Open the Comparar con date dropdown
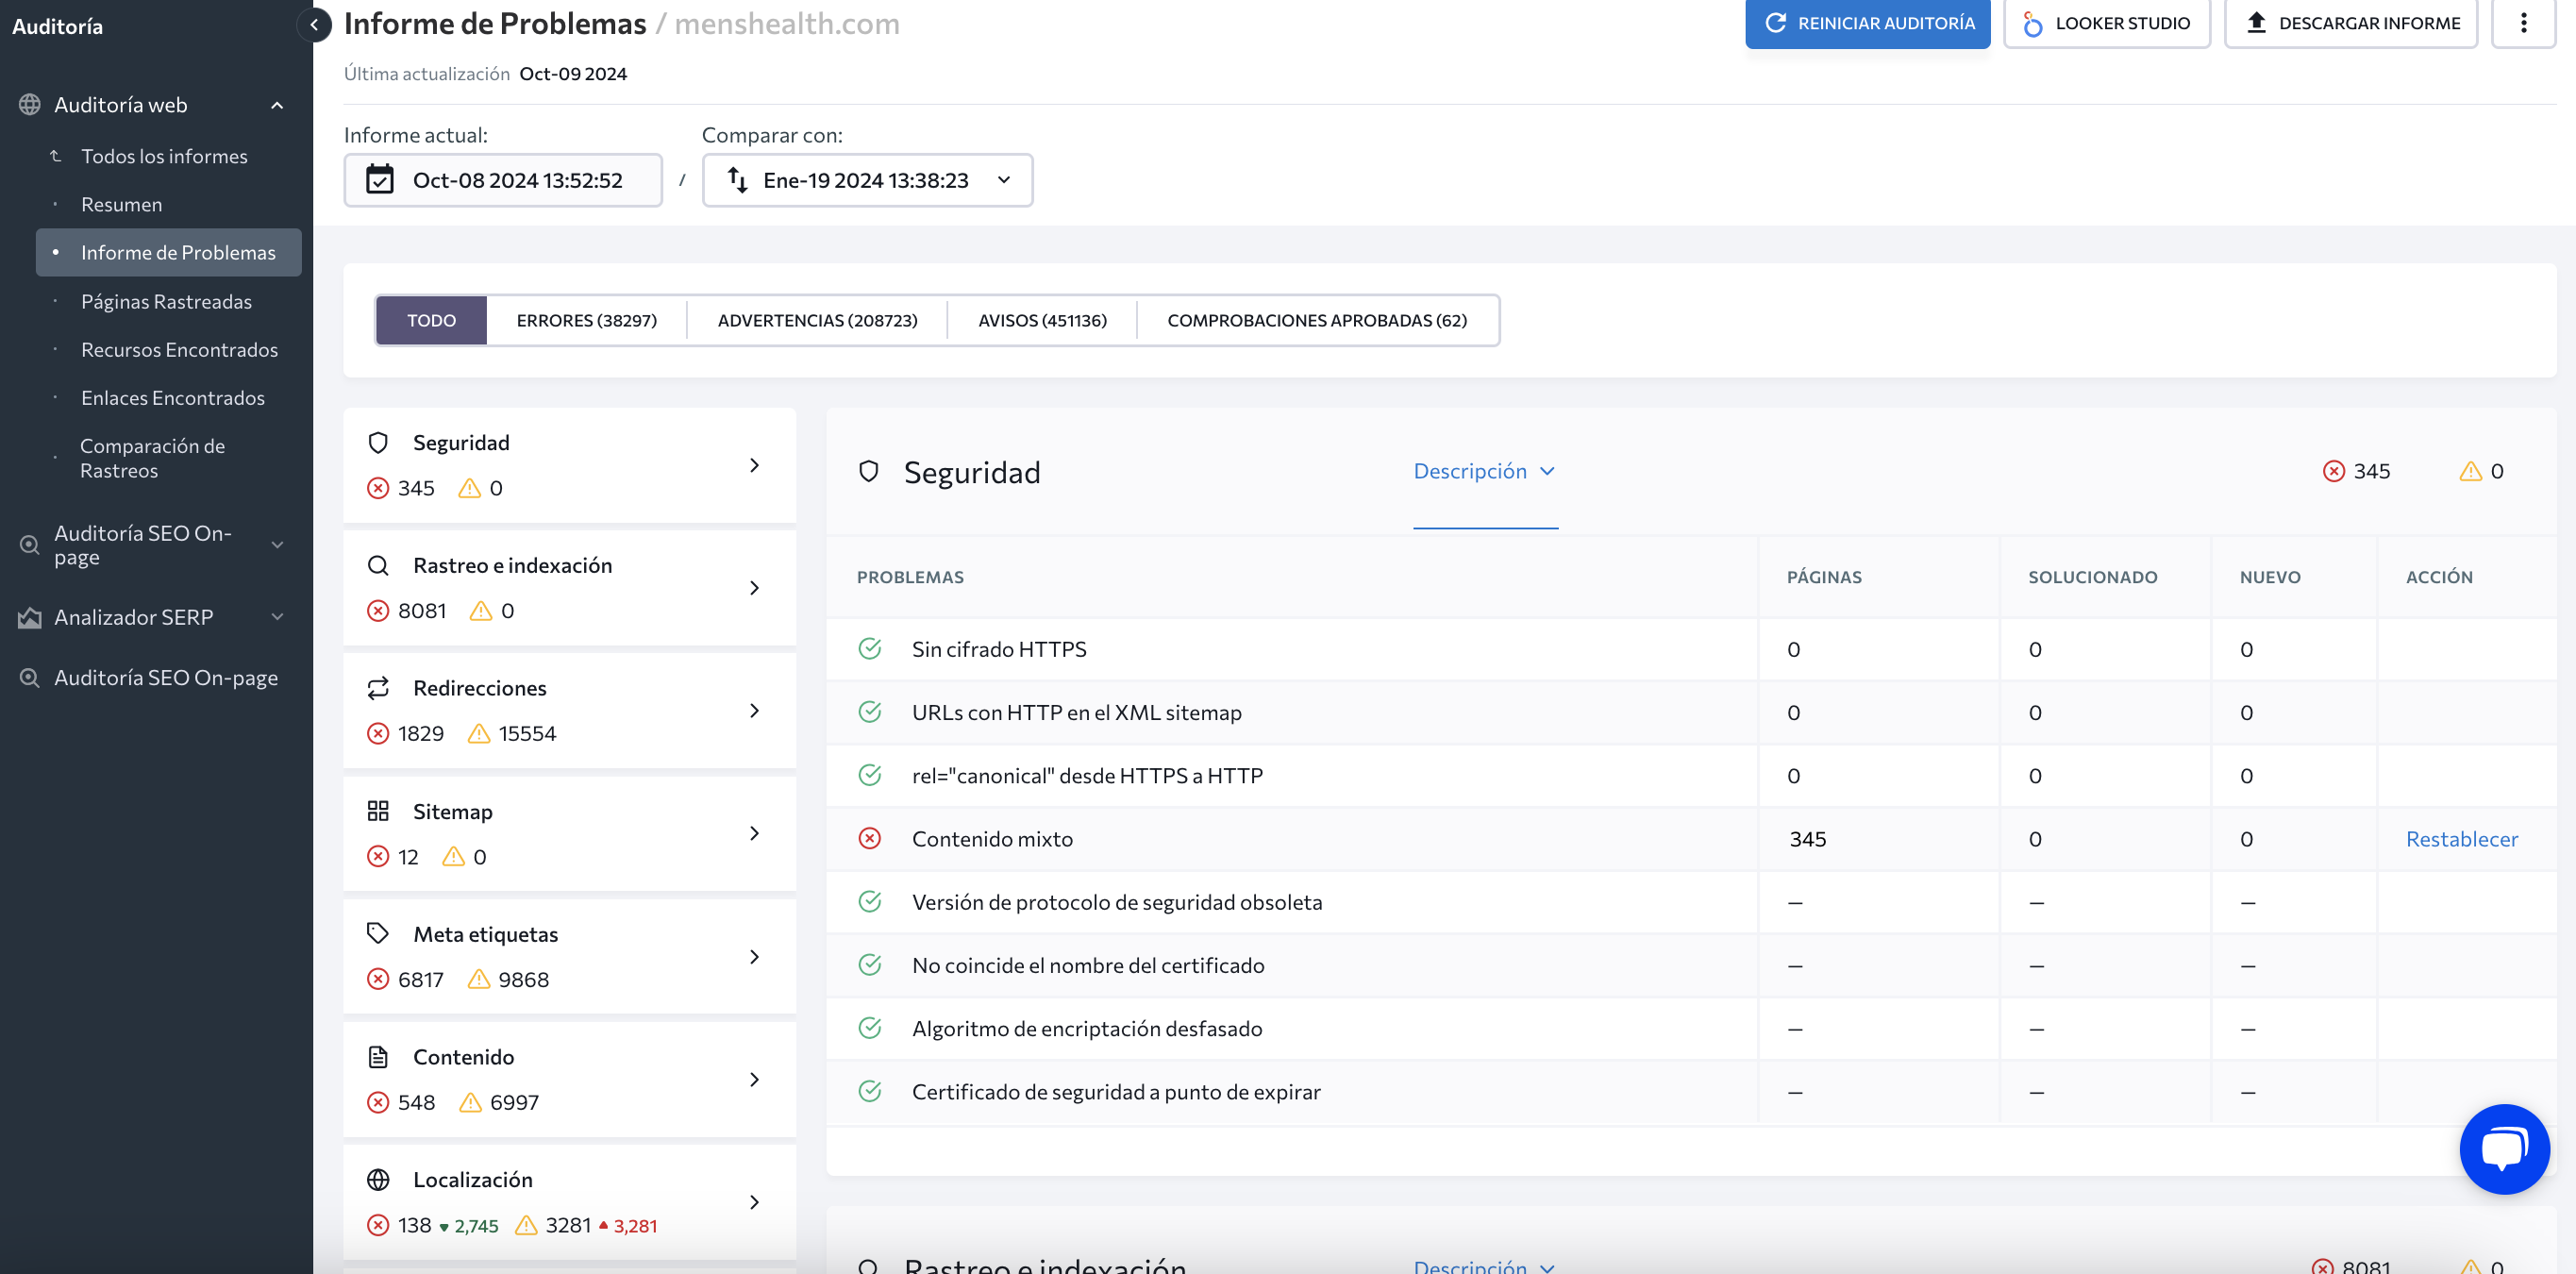 (x=867, y=180)
